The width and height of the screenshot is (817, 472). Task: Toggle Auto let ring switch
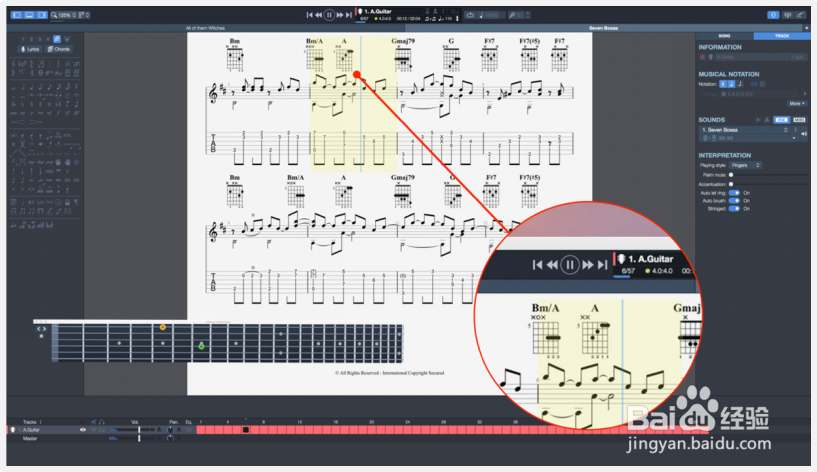(x=734, y=193)
